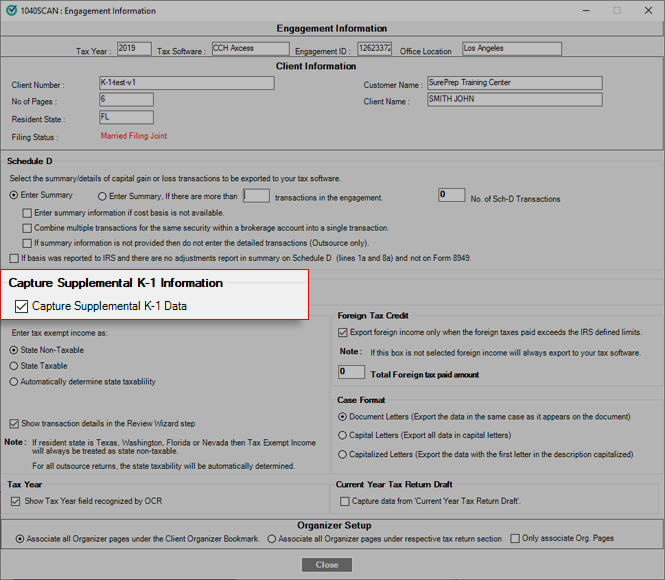Click the 'Married Filing Joint' filing status text
This screenshot has width=665, height=580.
click(134, 136)
